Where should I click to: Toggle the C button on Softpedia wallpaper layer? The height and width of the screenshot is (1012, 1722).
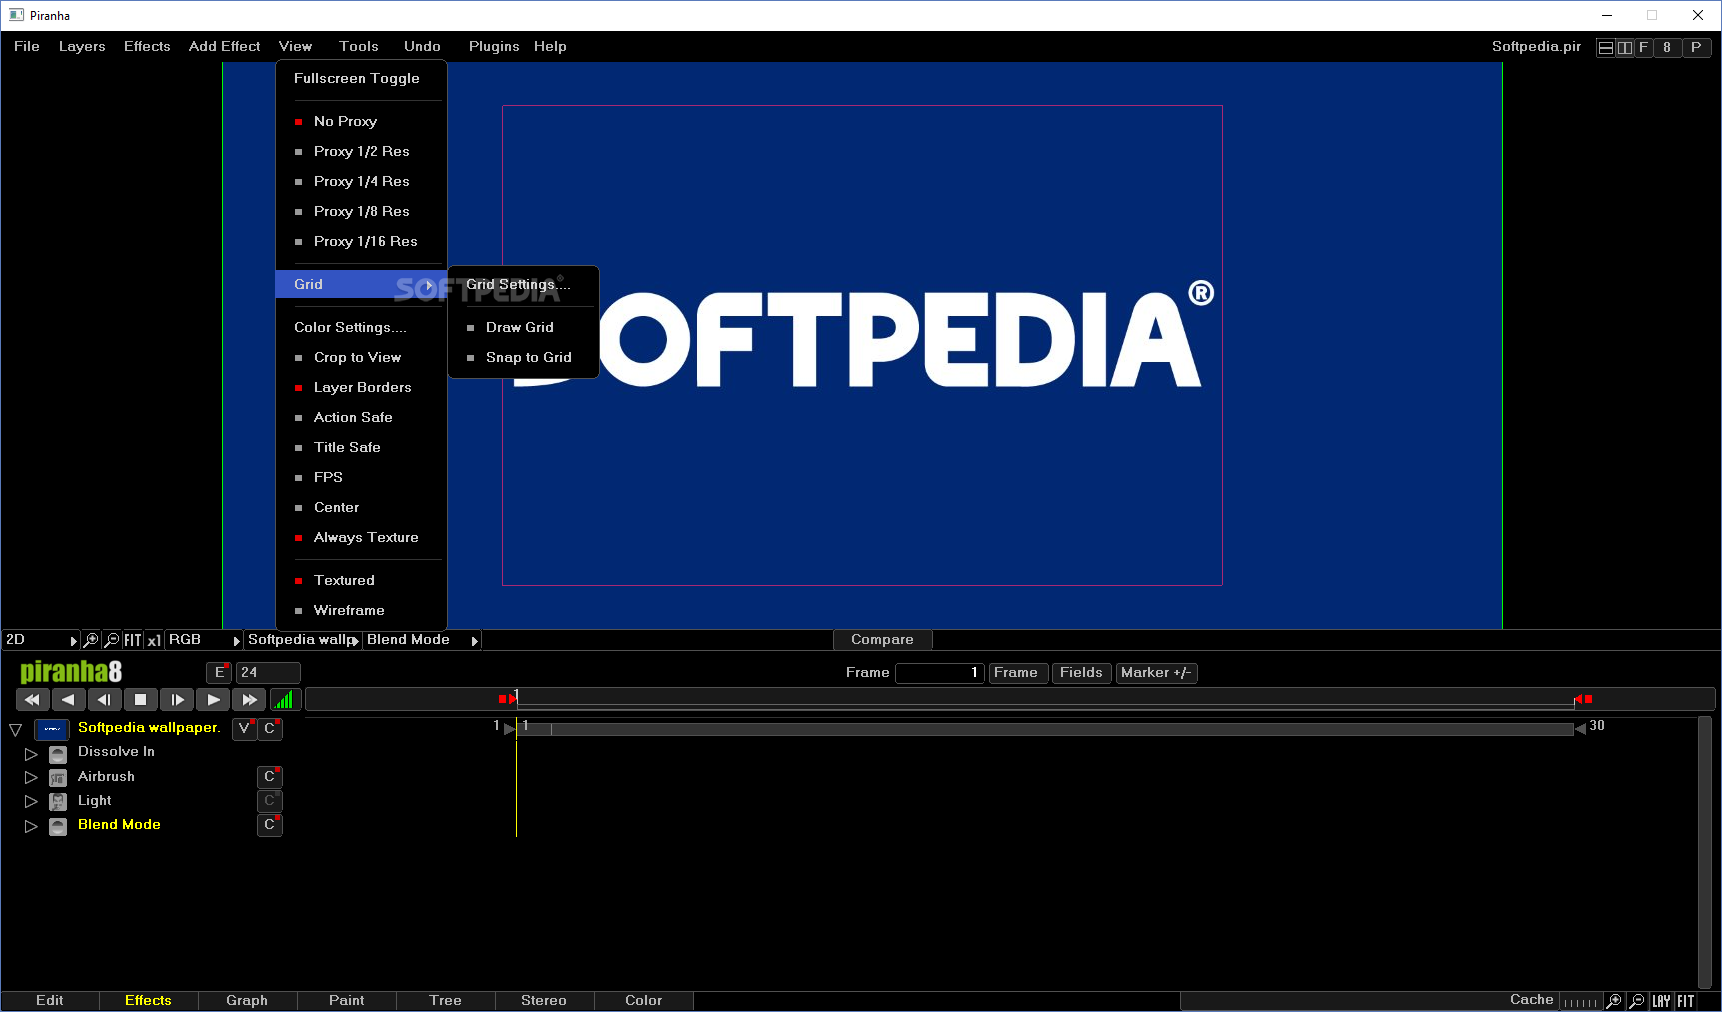click(x=270, y=729)
